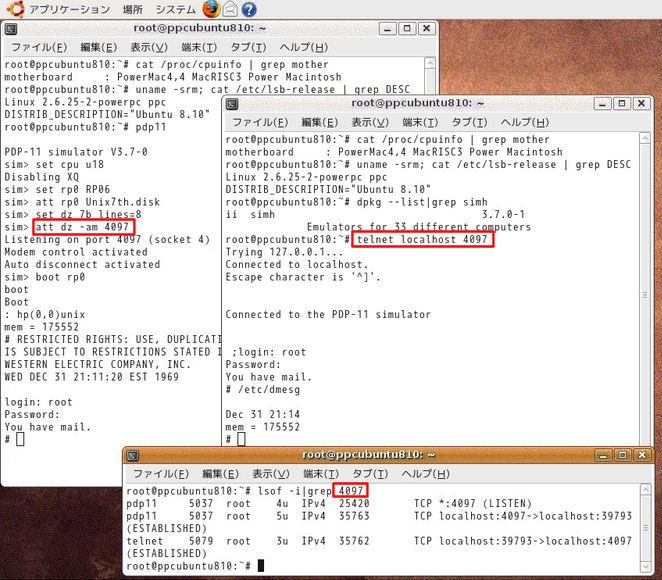Open 編集 menu in telnet terminal window

click(320, 122)
